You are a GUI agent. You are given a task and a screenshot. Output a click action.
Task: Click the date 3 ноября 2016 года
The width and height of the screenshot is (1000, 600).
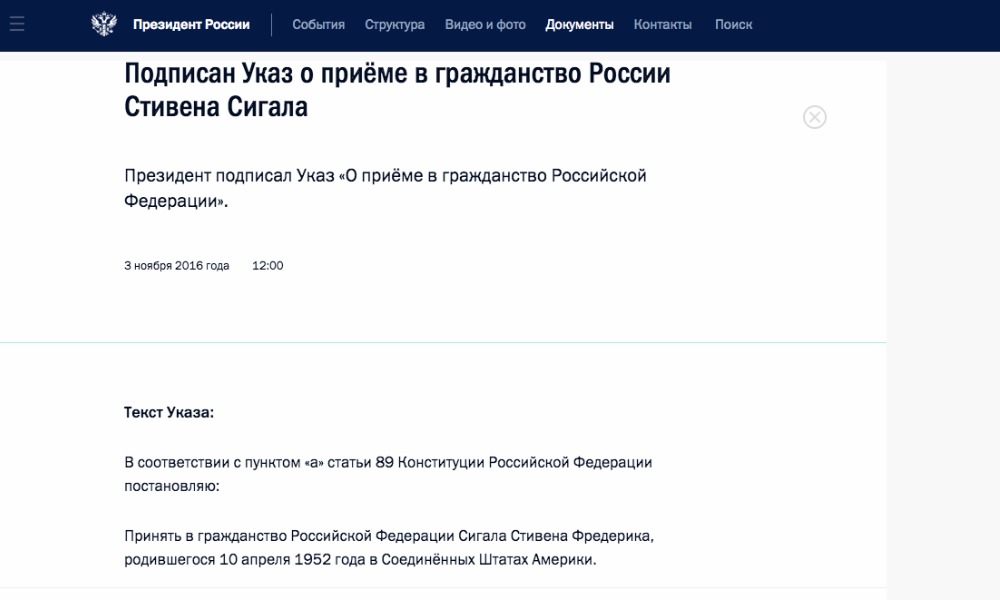click(176, 266)
